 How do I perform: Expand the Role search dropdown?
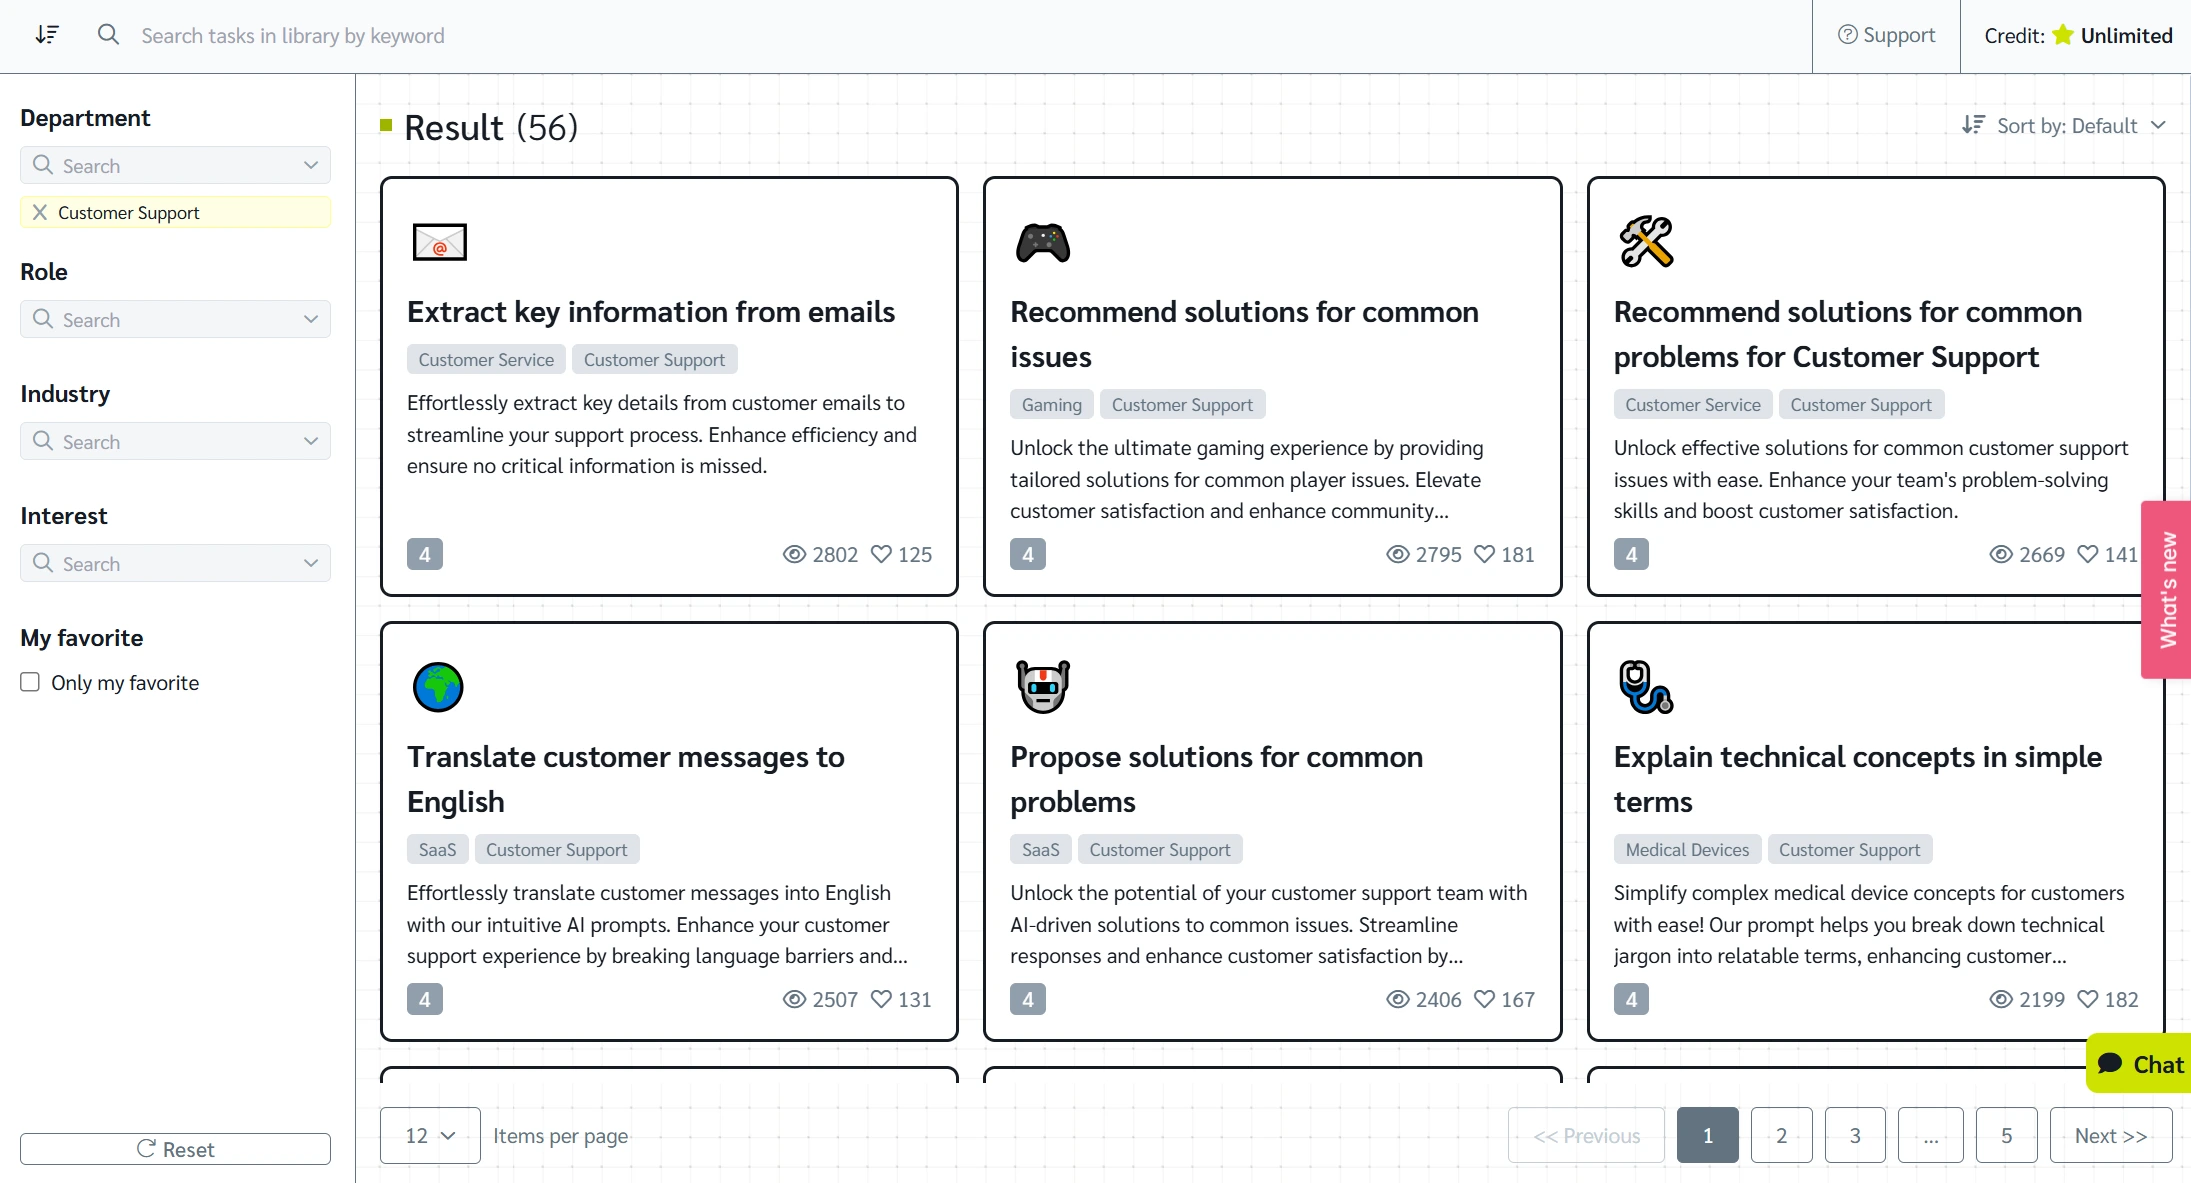click(312, 318)
